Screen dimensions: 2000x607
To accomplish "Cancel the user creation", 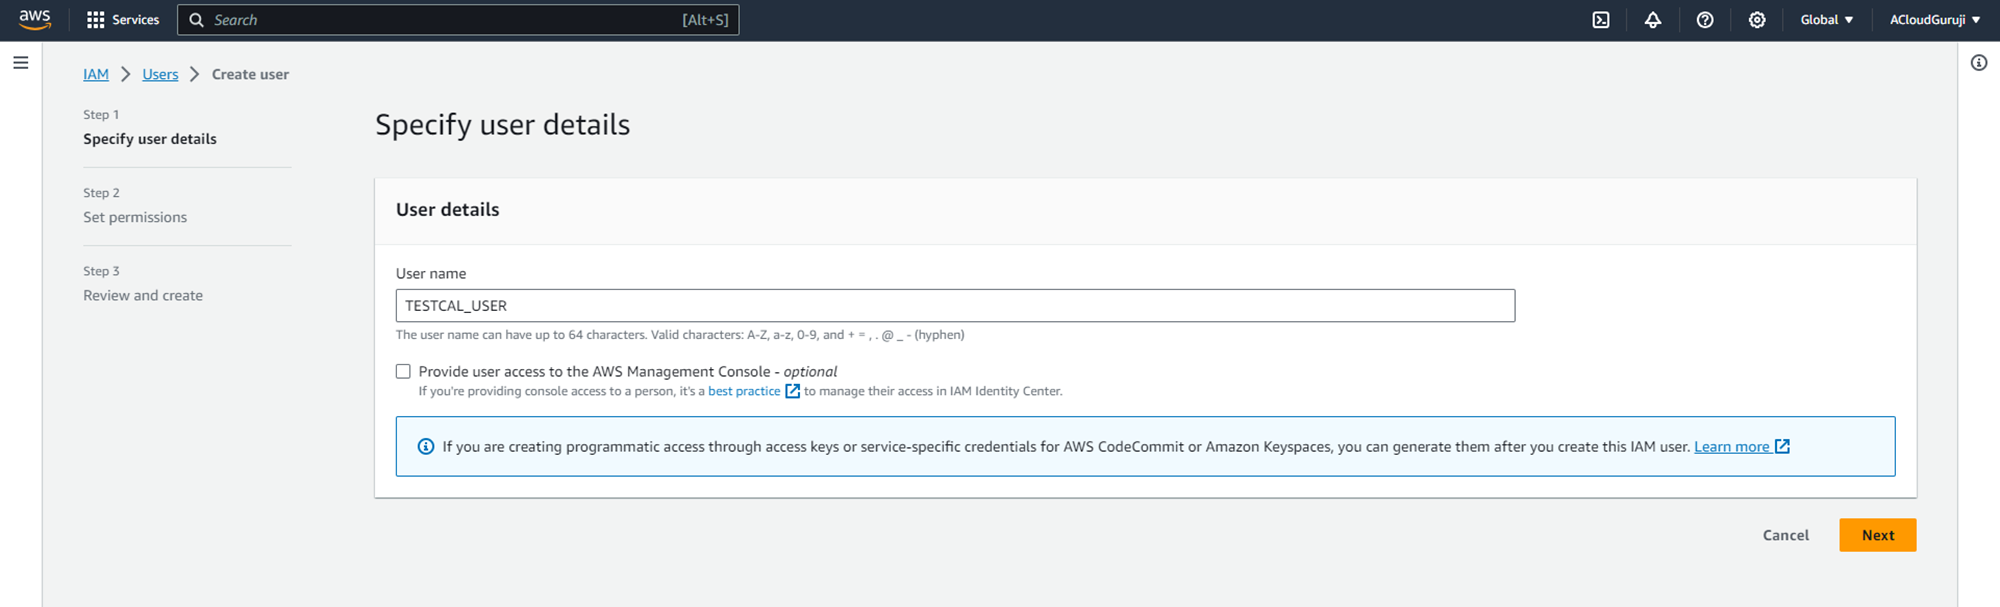I will [1785, 535].
